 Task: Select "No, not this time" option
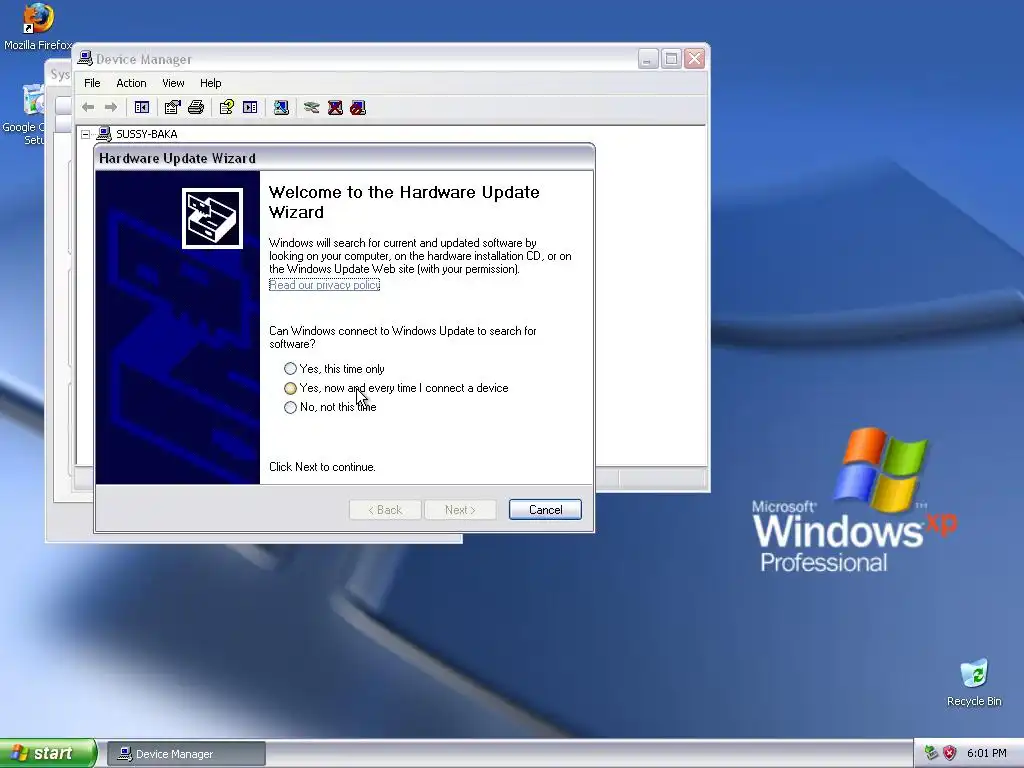point(330,407)
